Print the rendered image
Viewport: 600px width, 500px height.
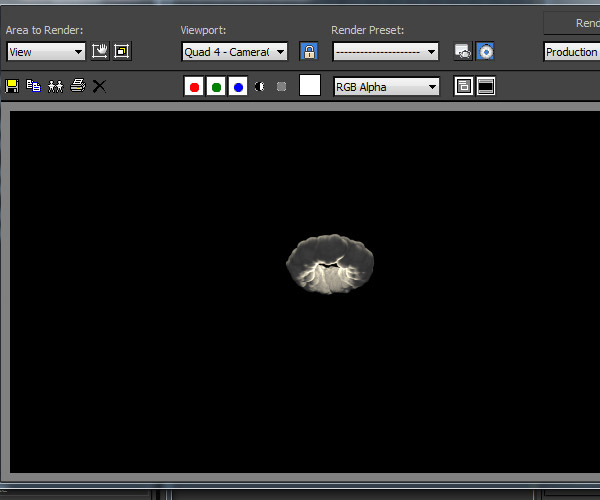(x=78, y=86)
